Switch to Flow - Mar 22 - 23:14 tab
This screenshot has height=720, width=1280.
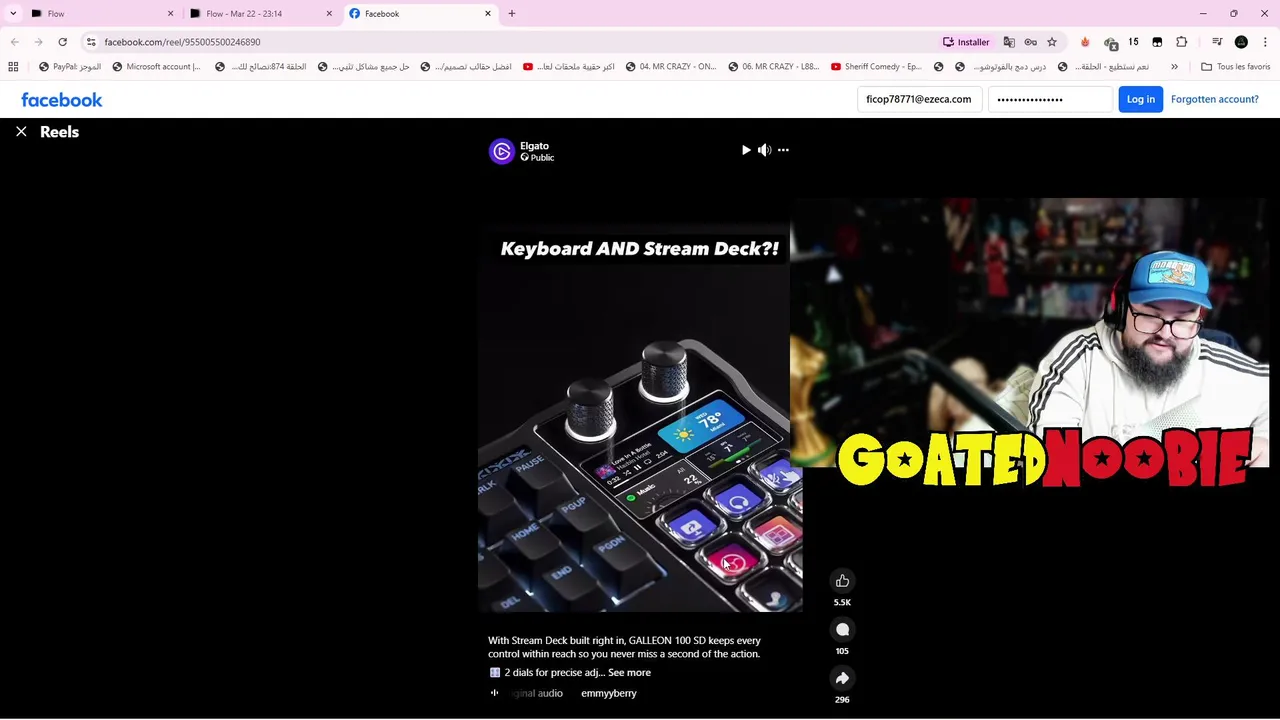click(260, 14)
